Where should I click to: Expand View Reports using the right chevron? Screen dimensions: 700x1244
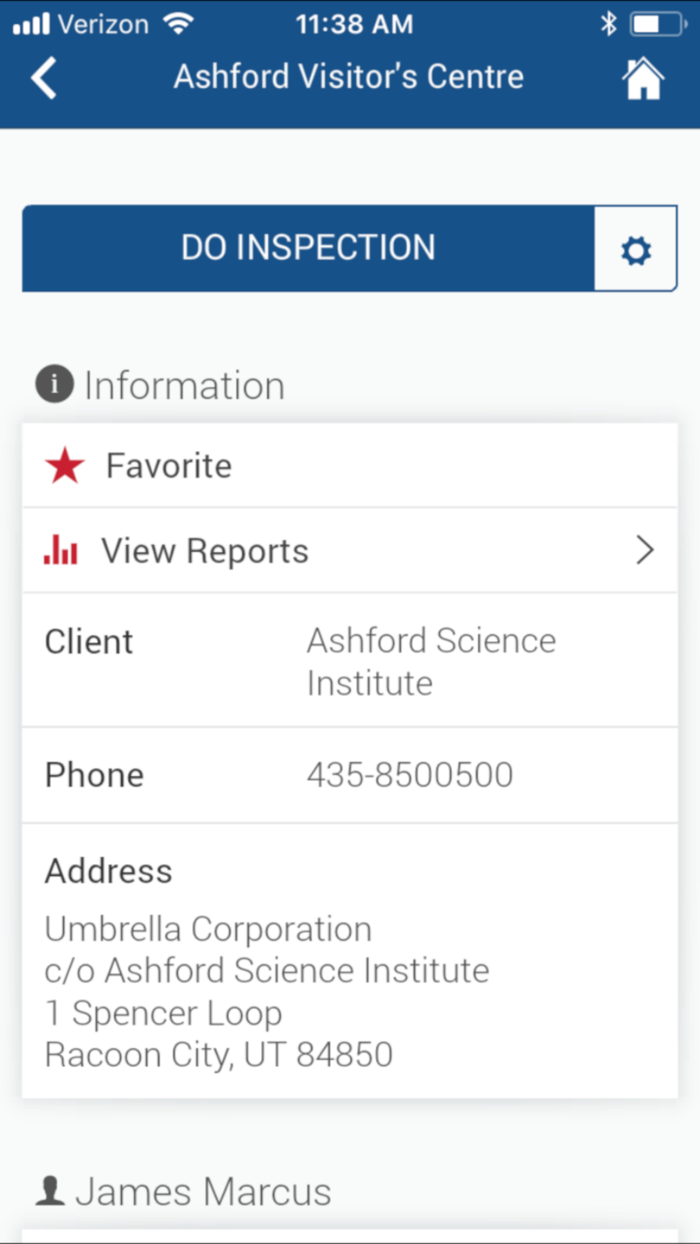tap(644, 549)
